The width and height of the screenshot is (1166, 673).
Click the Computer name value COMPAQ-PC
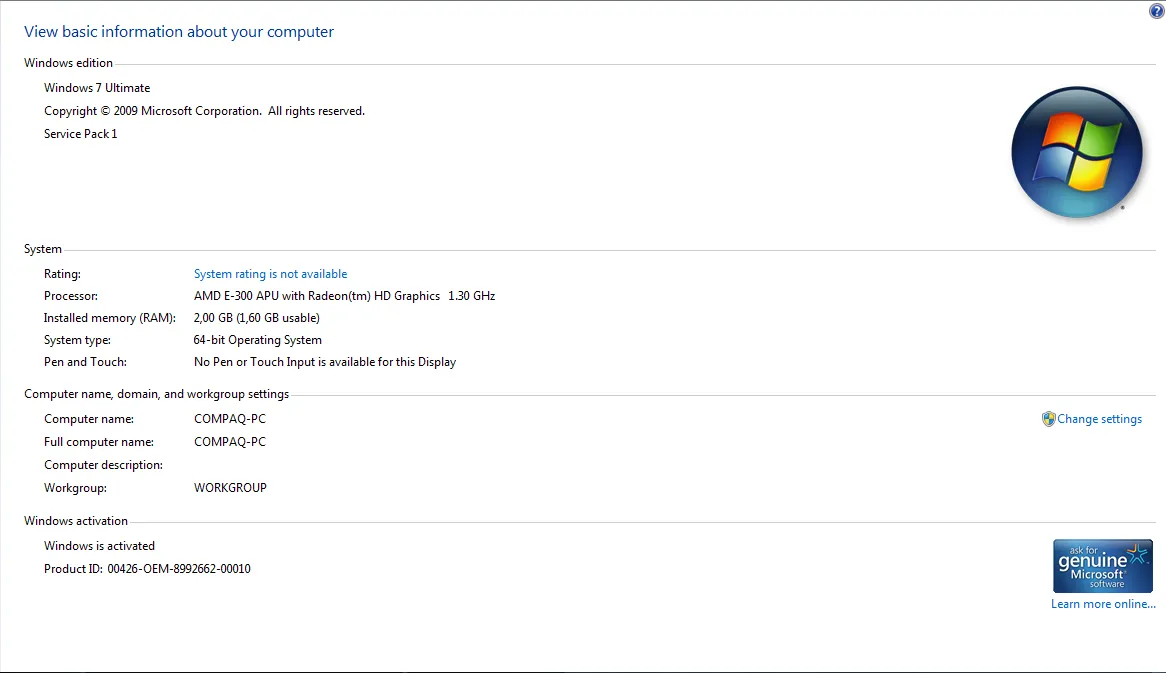click(230, 419)
